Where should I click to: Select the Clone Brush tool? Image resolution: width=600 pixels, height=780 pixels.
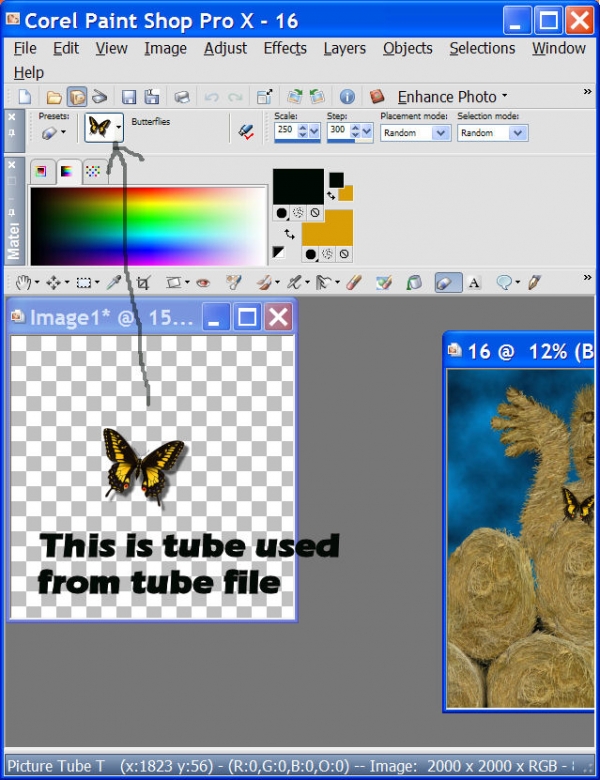[x=294, y=283]
